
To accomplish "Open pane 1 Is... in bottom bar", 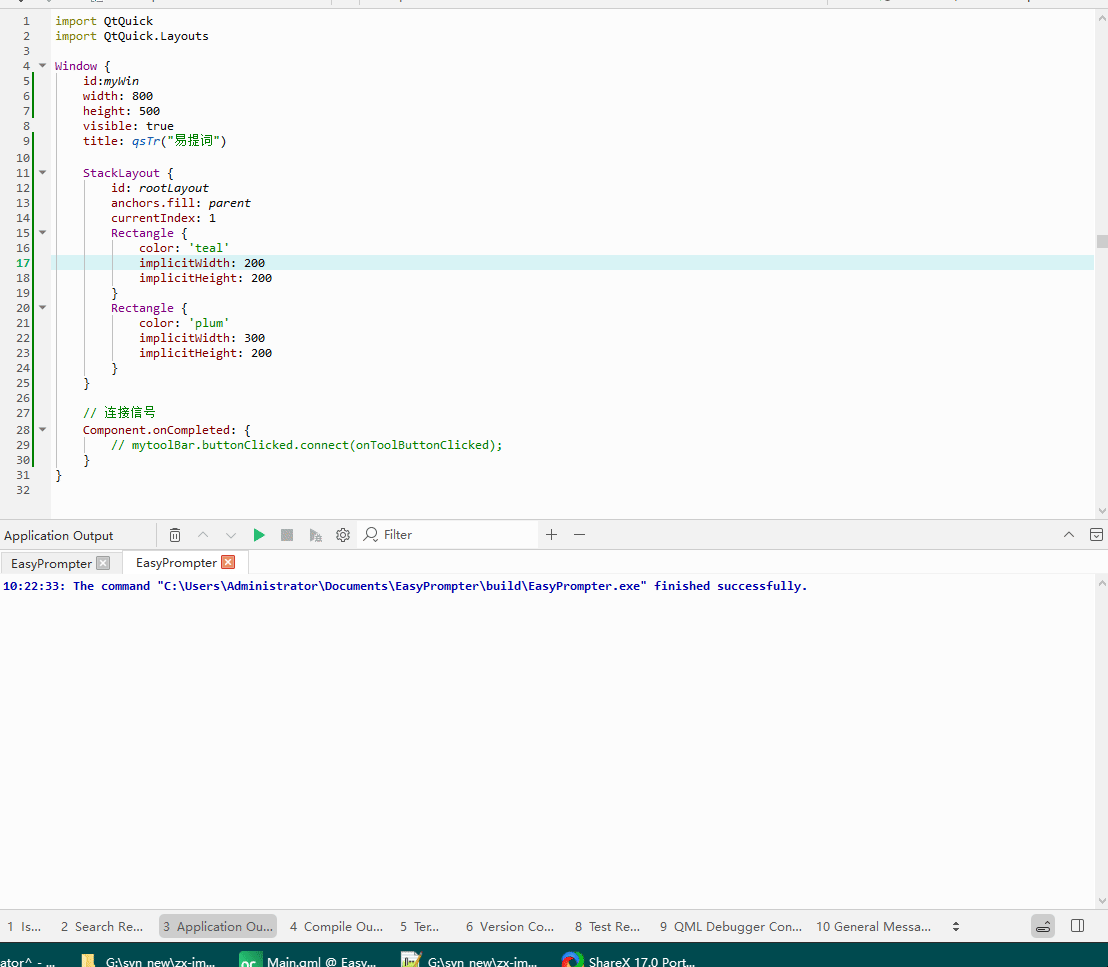I will pos(24,926).
